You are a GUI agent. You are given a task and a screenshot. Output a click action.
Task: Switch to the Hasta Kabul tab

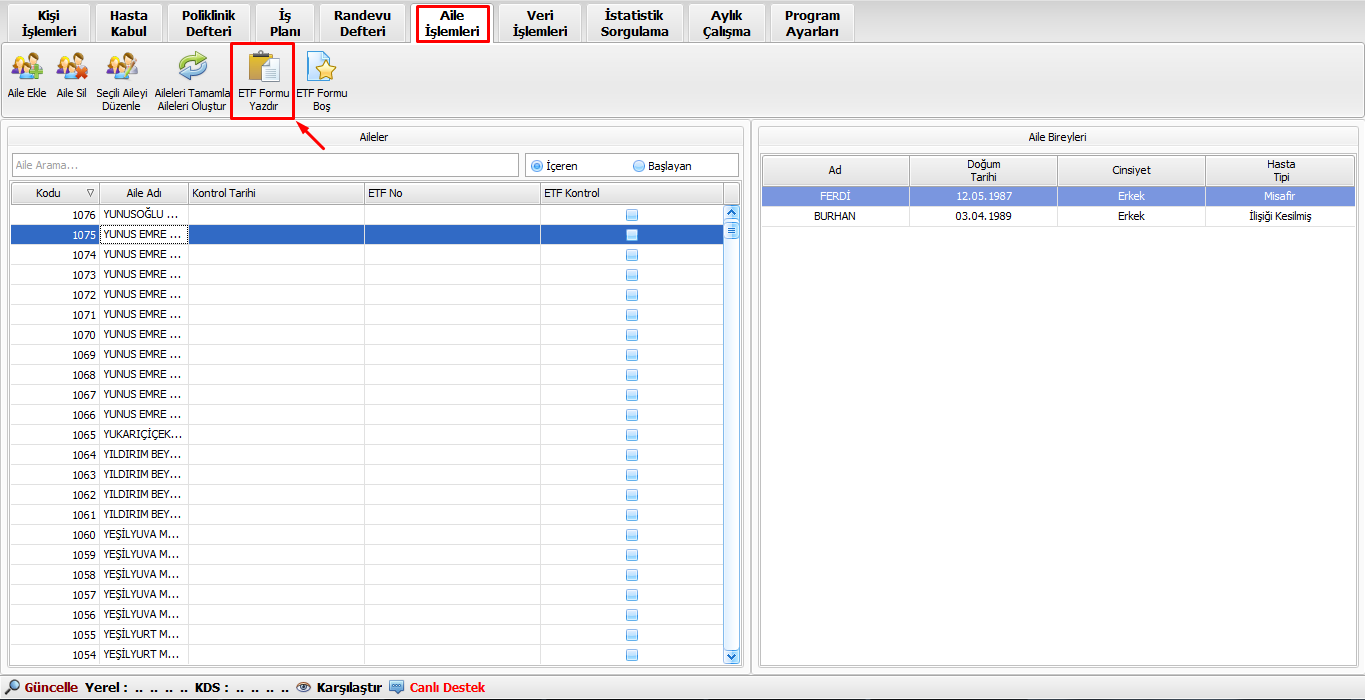(x=129, y=23)
